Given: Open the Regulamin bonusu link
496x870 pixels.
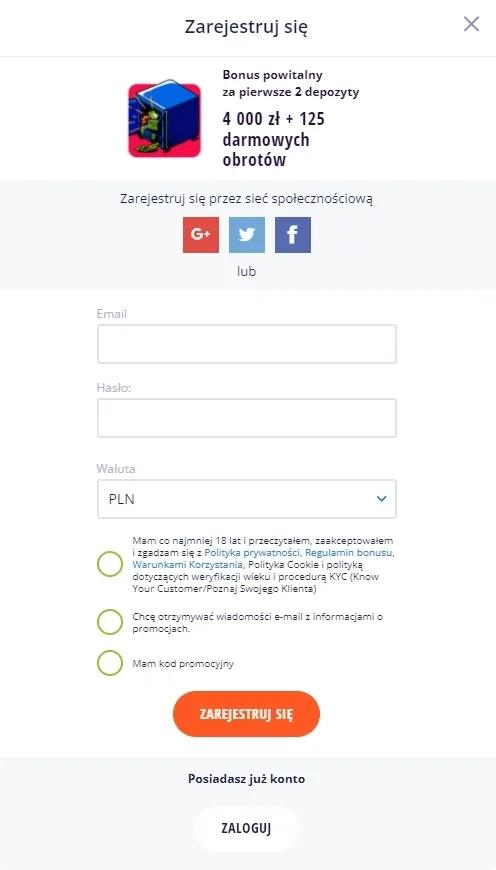Looking at the screenshot, I should 350,553.
